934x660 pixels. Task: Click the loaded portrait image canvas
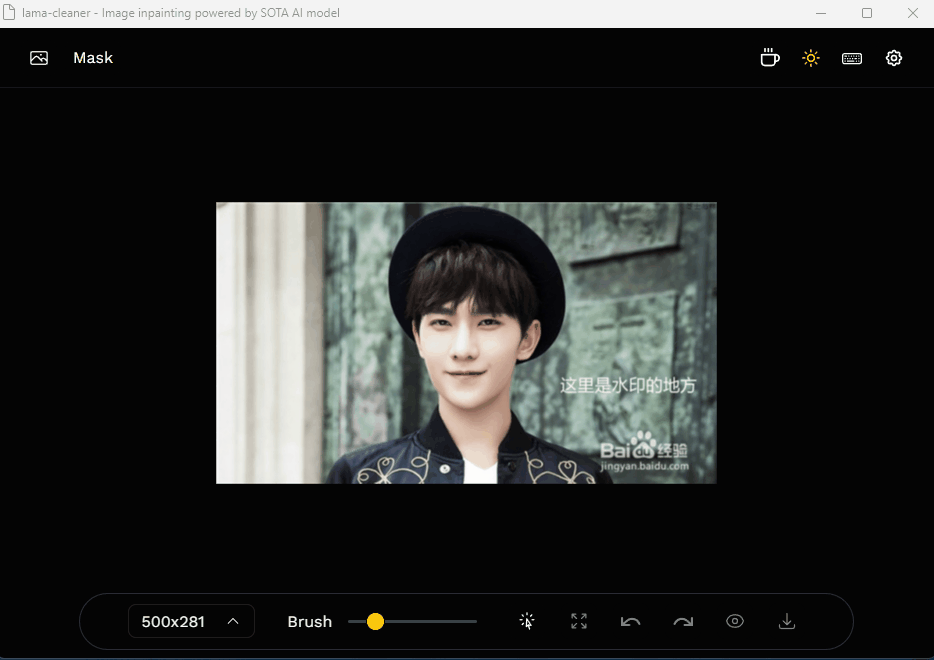coord(466,343)
